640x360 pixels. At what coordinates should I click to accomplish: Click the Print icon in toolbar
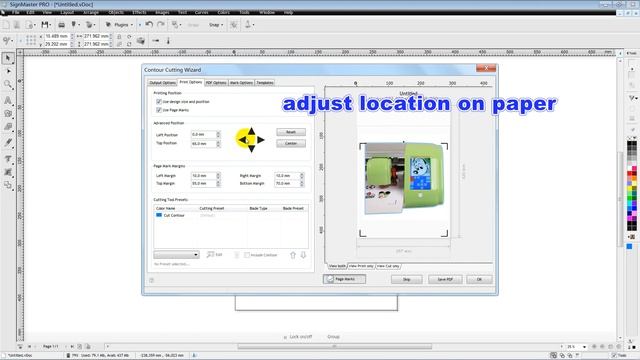(61, 25)
